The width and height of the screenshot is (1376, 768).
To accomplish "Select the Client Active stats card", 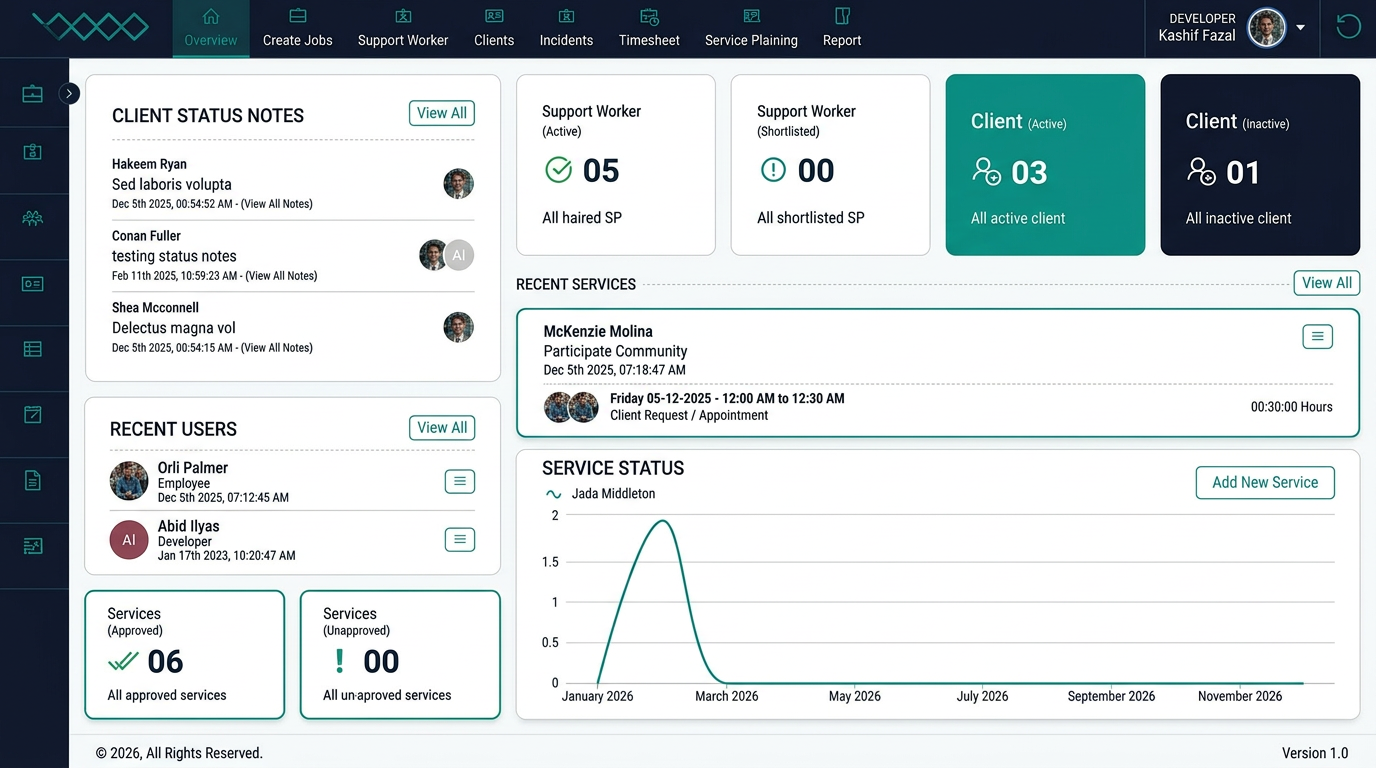I will coord(1045,165).
